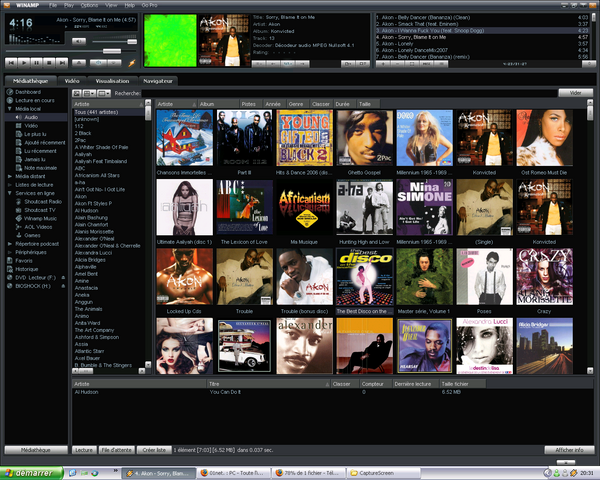Viewport: 600px width, 480px height.
Task: Click the File d'attente button
Action: coord(116,450)
